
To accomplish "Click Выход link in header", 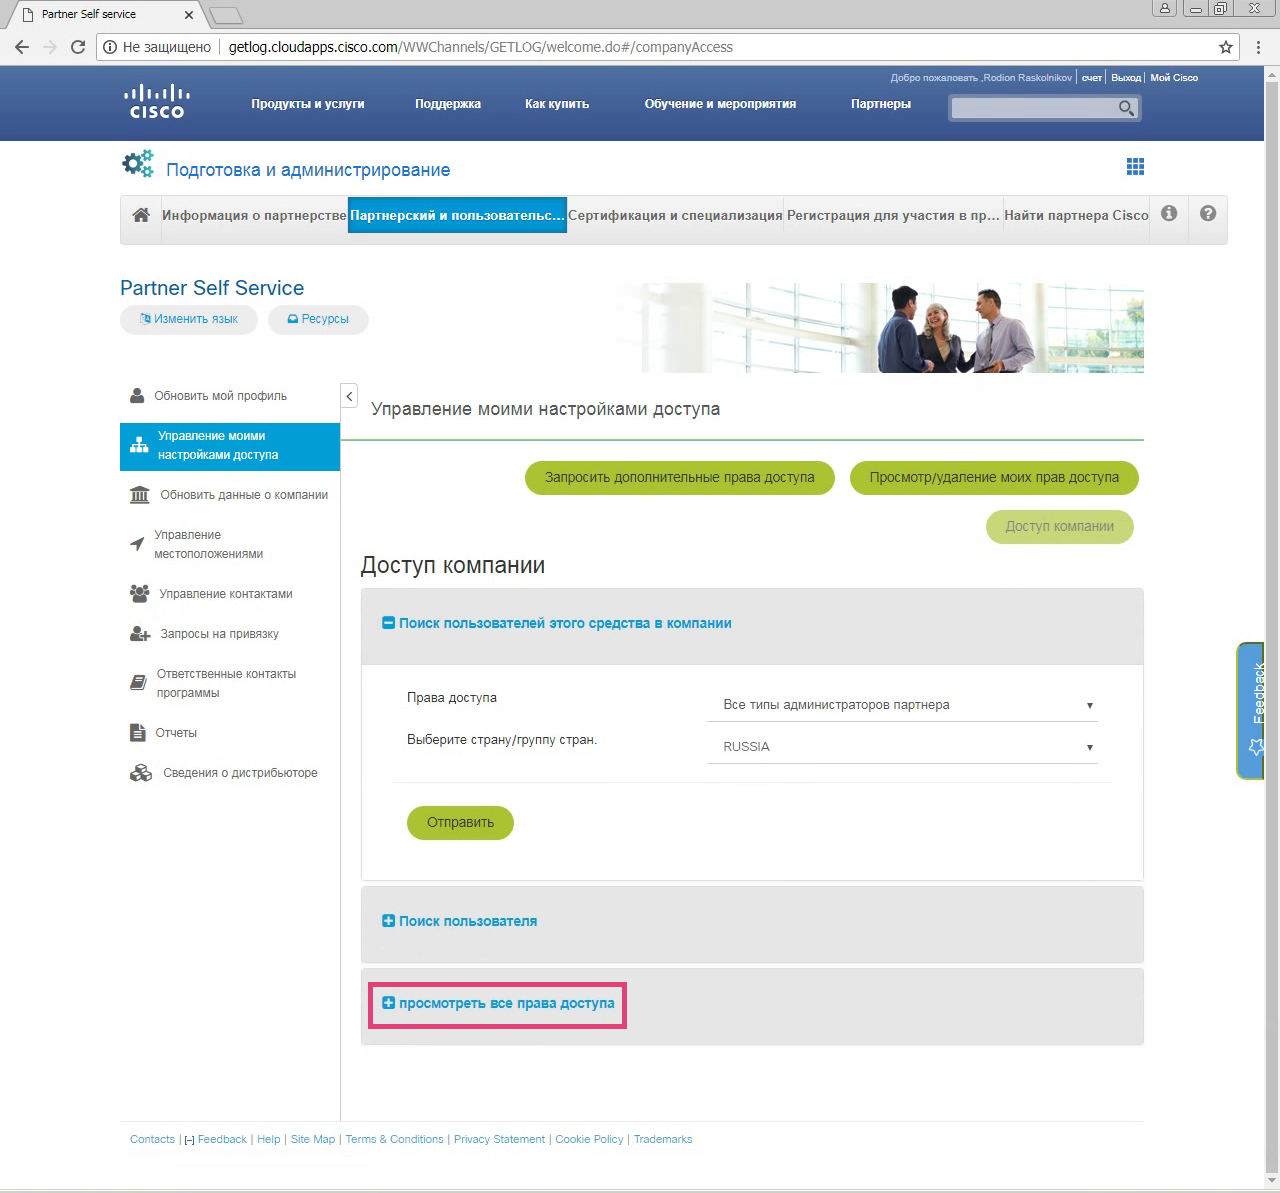I will 1126,78.
